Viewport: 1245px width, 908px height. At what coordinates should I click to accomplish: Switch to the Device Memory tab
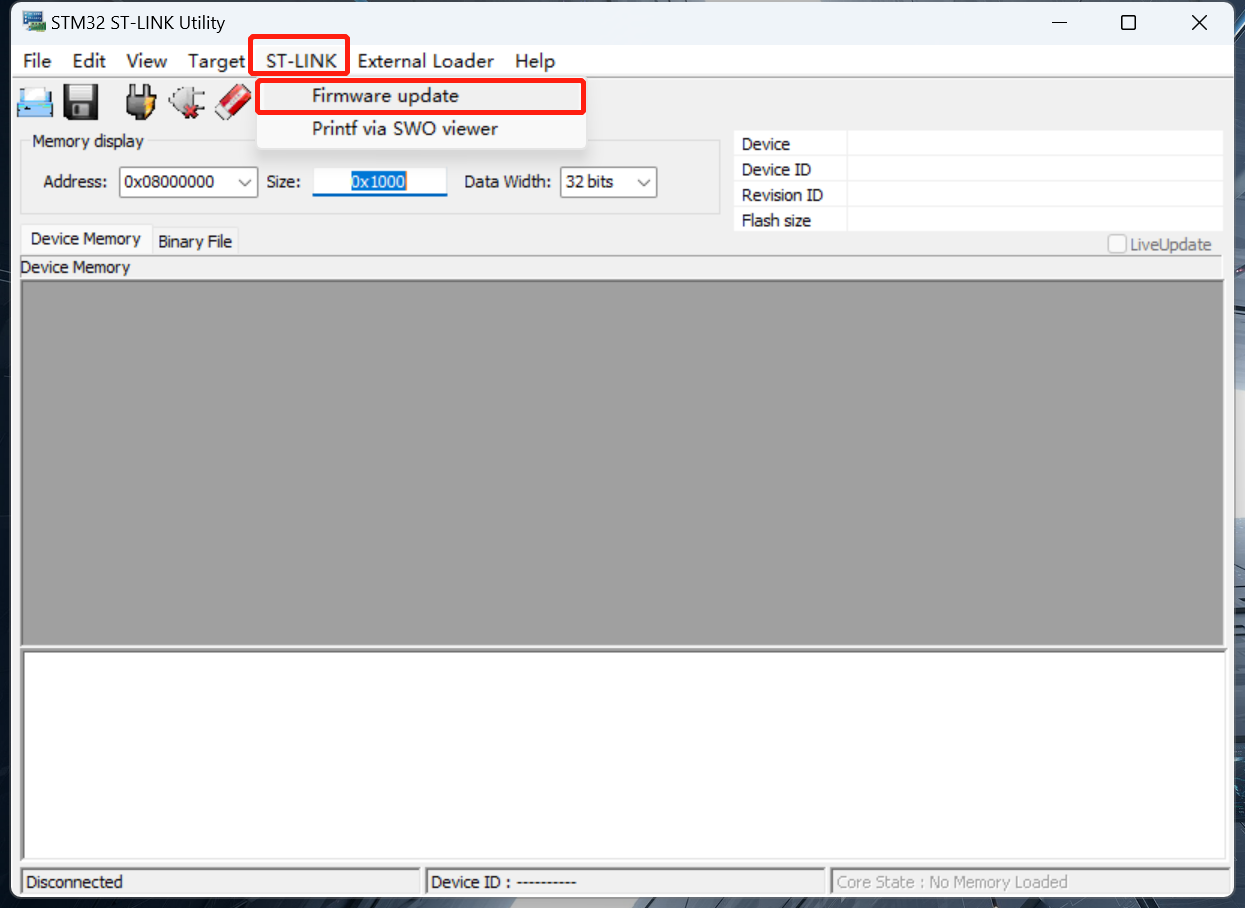[86, 239]
